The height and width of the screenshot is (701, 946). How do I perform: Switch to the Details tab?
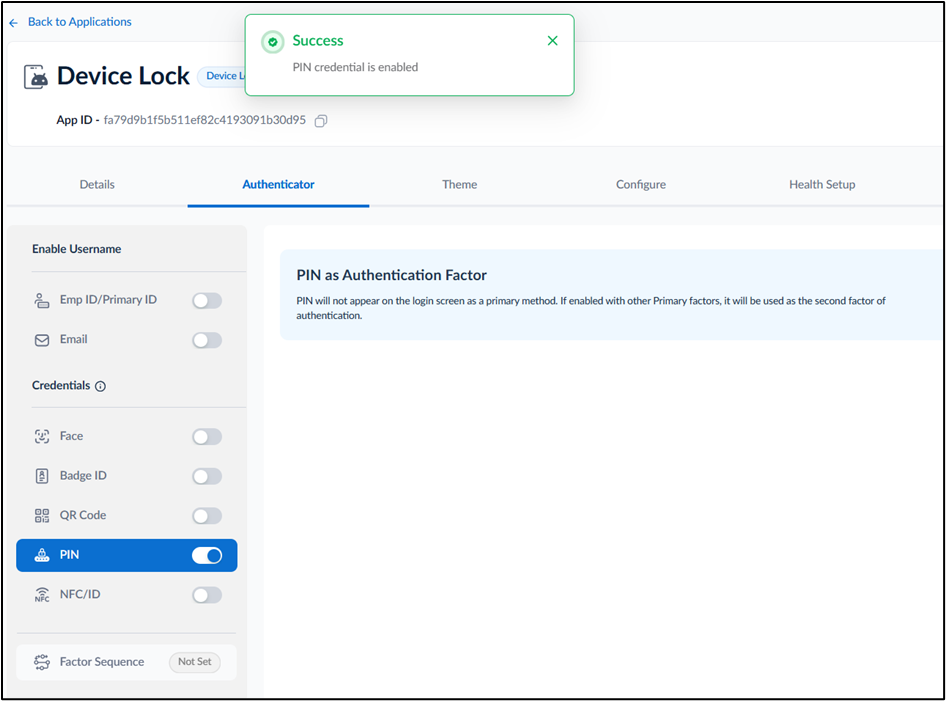(97, 185)
